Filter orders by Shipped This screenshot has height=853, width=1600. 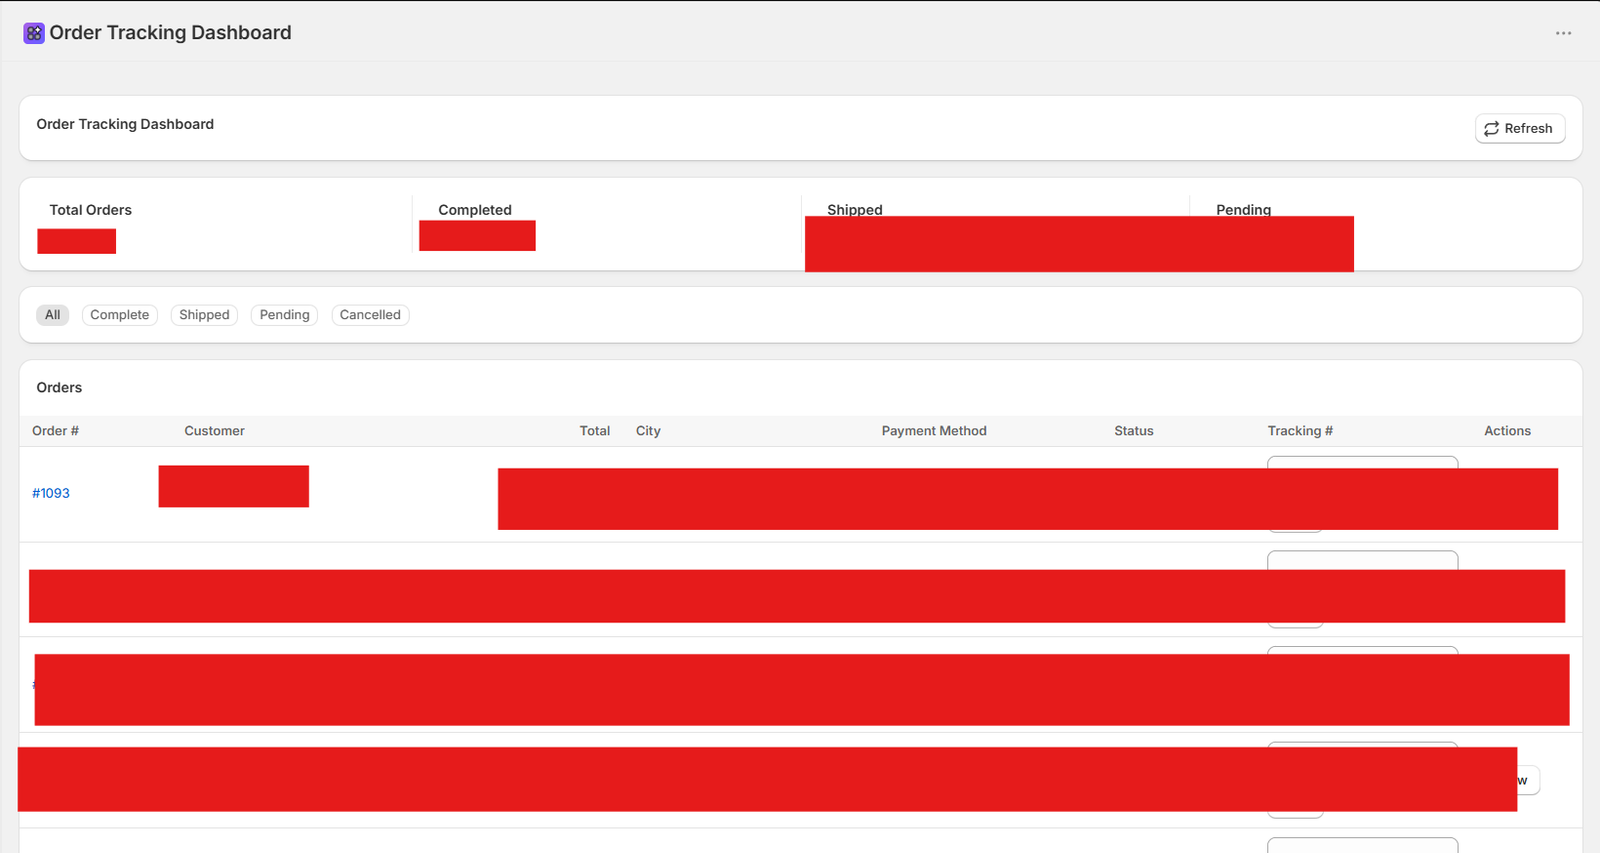tap(204, 315)
